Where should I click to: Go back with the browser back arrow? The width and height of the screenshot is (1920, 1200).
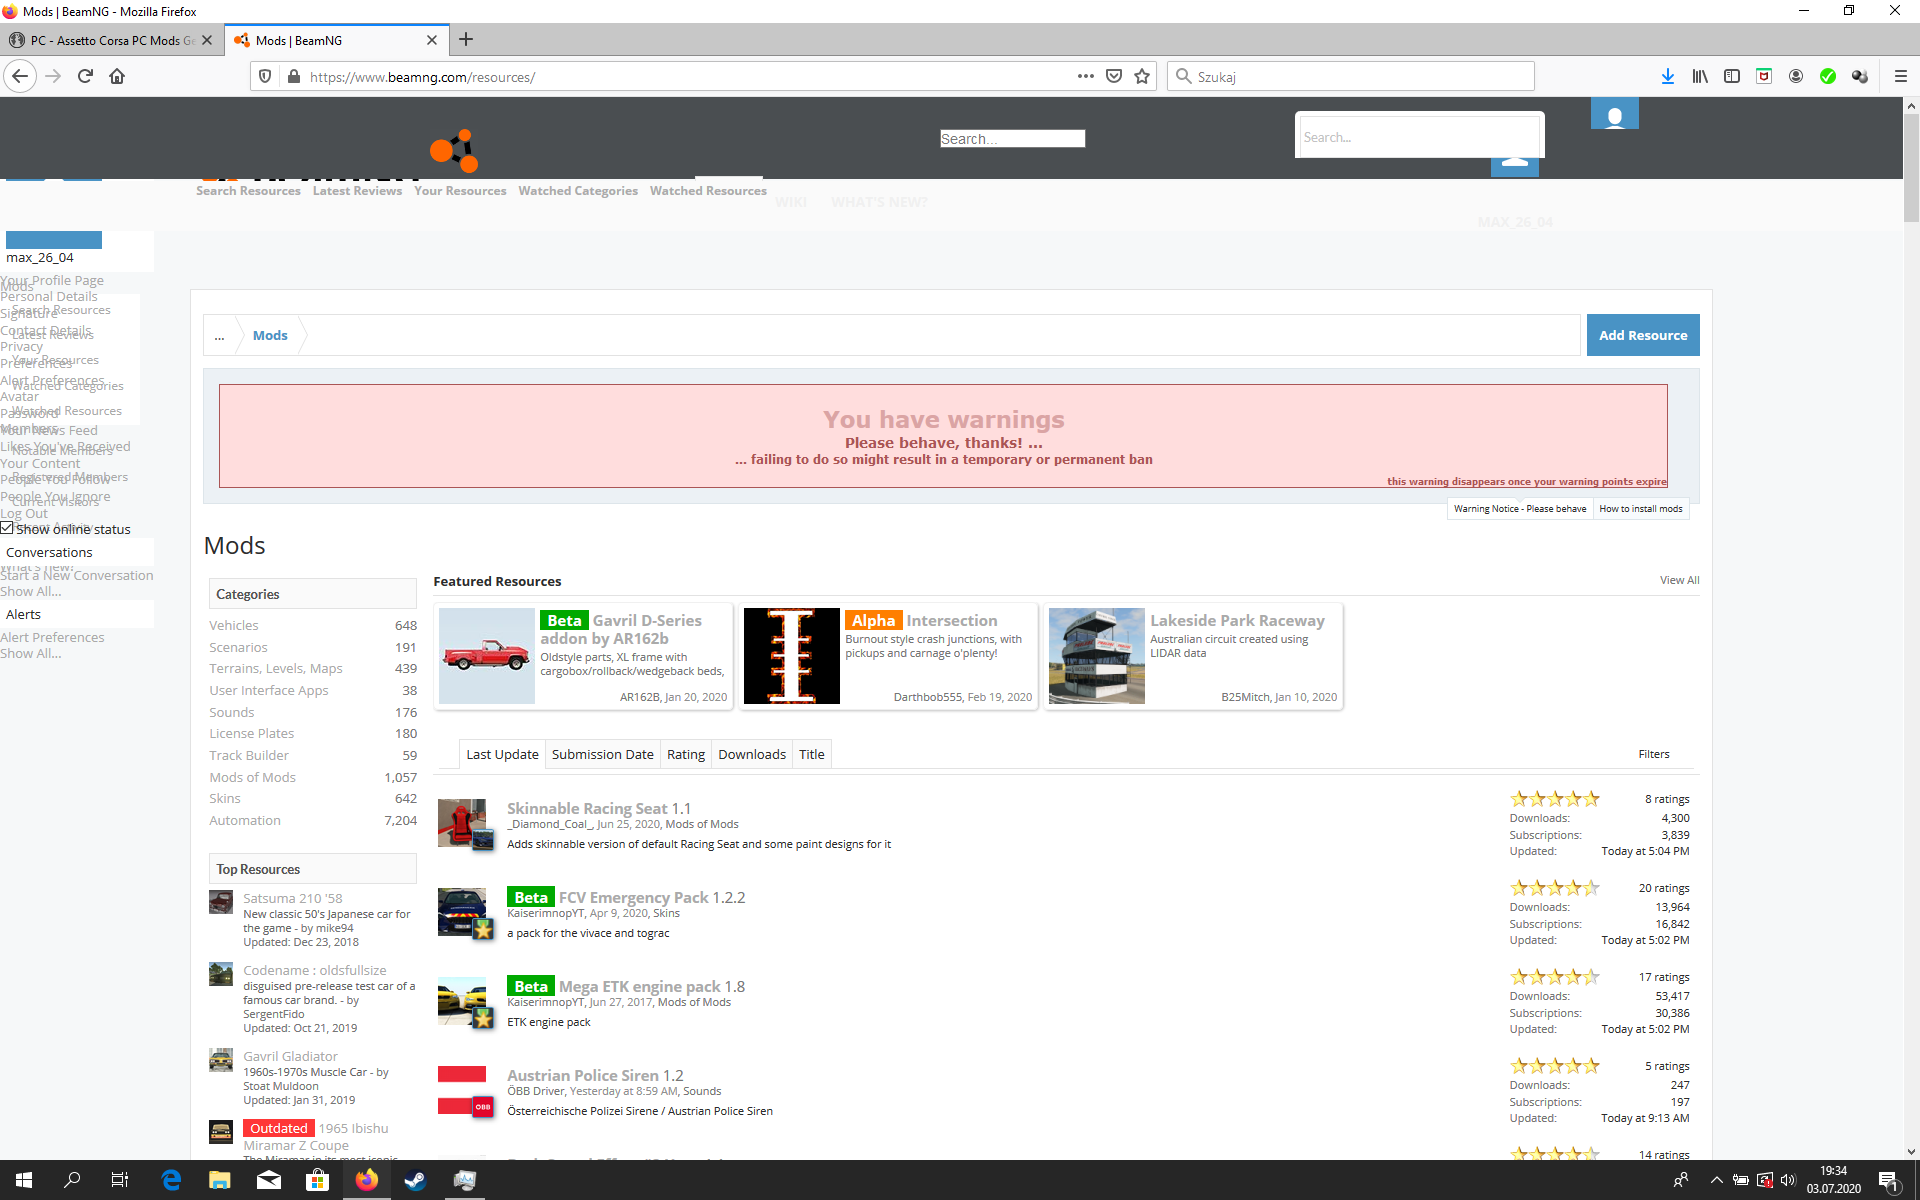tap(20, 76)
